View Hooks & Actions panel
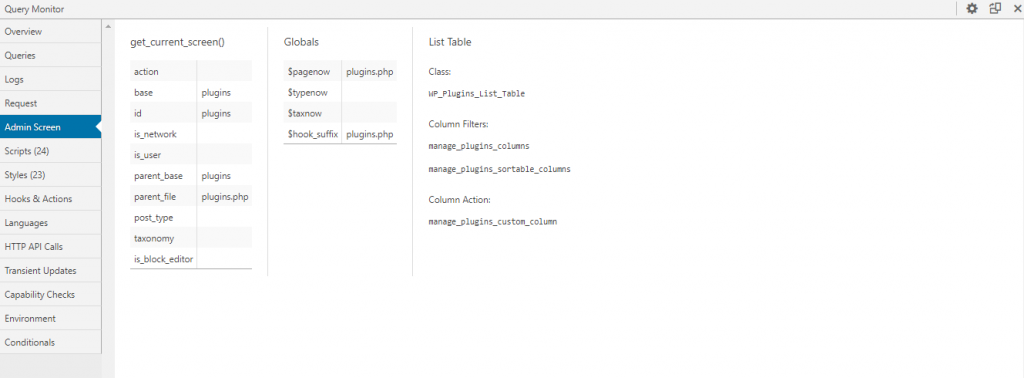The width and height of the screenshot is (1024, 378). point(51,198)
